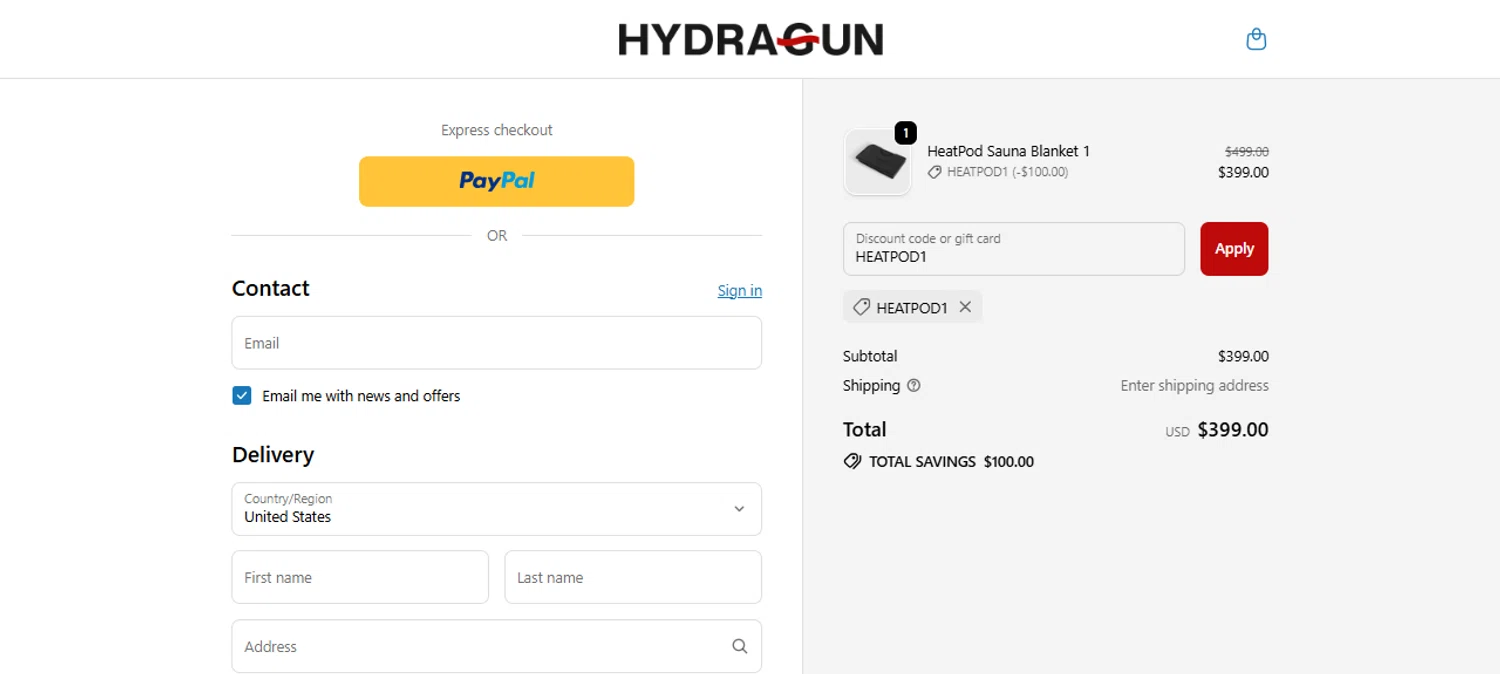Click the HeatPod Sauna Blanket 1 product name
The height and width of the screenshot is (674, 1500).
click(1008, 151)
